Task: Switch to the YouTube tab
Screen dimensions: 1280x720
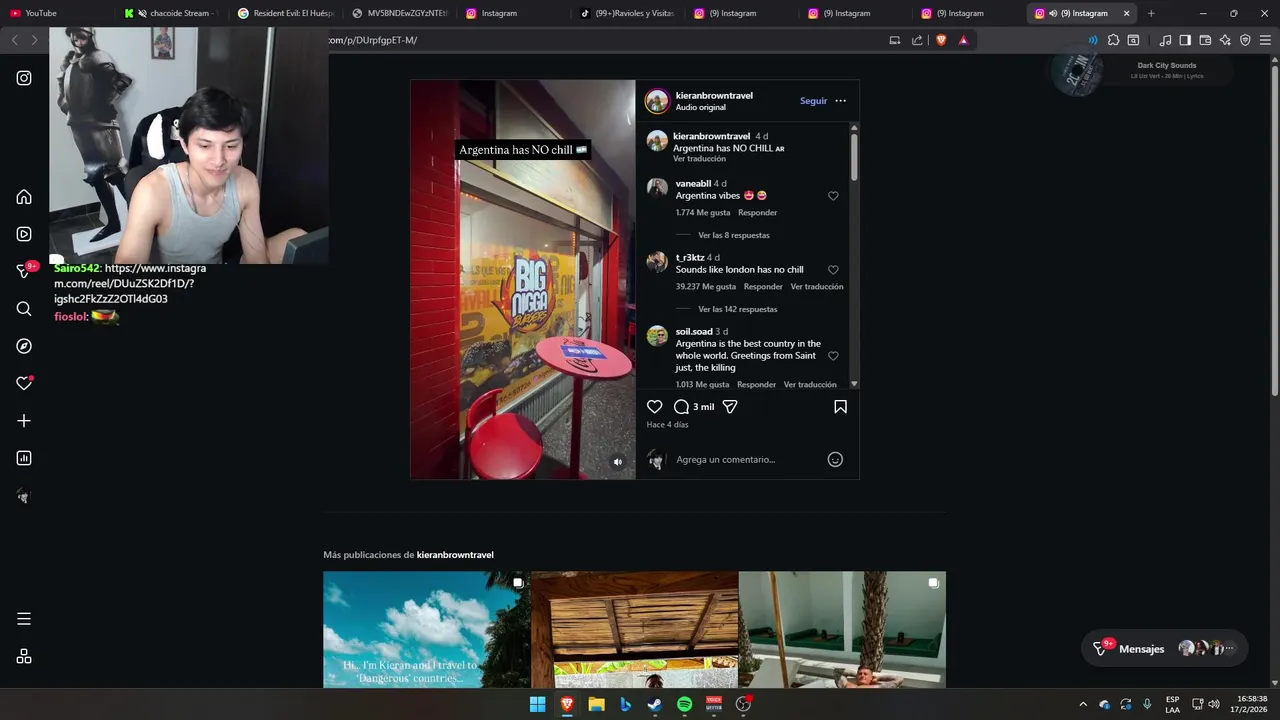Action: coord(58,13)
